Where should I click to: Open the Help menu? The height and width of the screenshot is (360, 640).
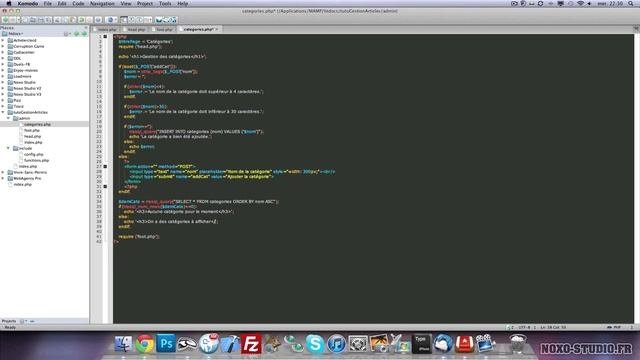182,3
